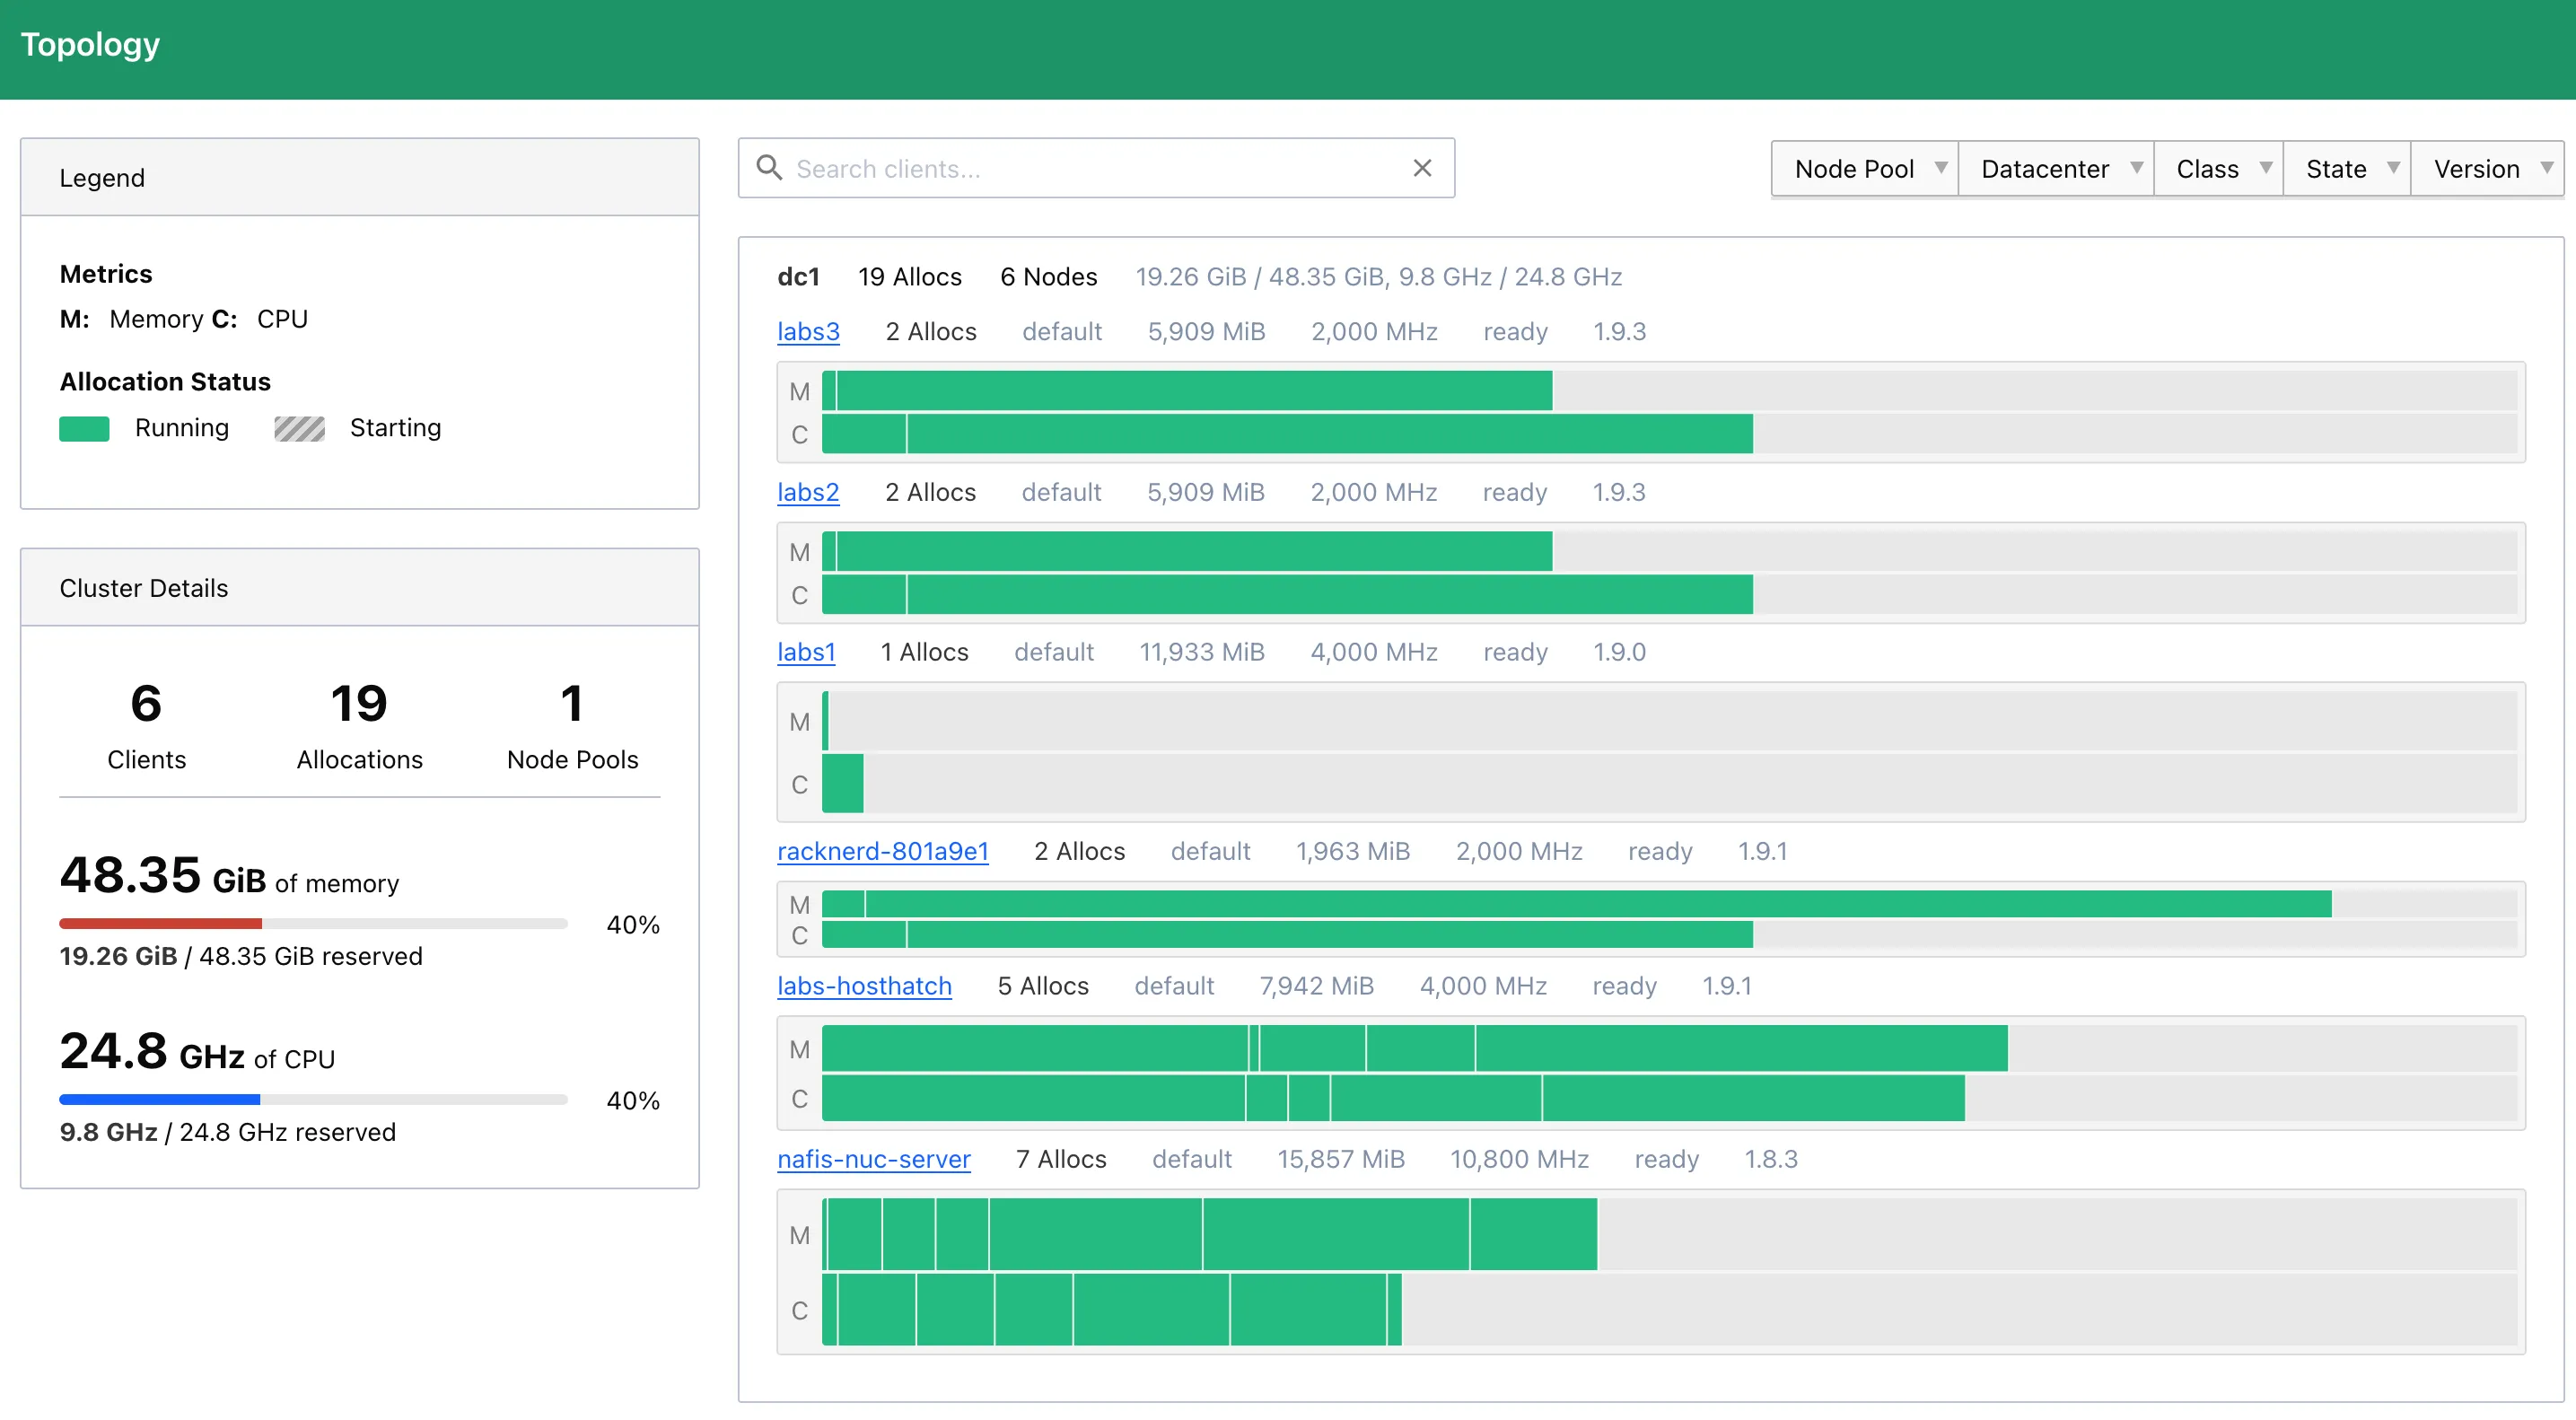Open the labs3 client link

click(808, 331)
